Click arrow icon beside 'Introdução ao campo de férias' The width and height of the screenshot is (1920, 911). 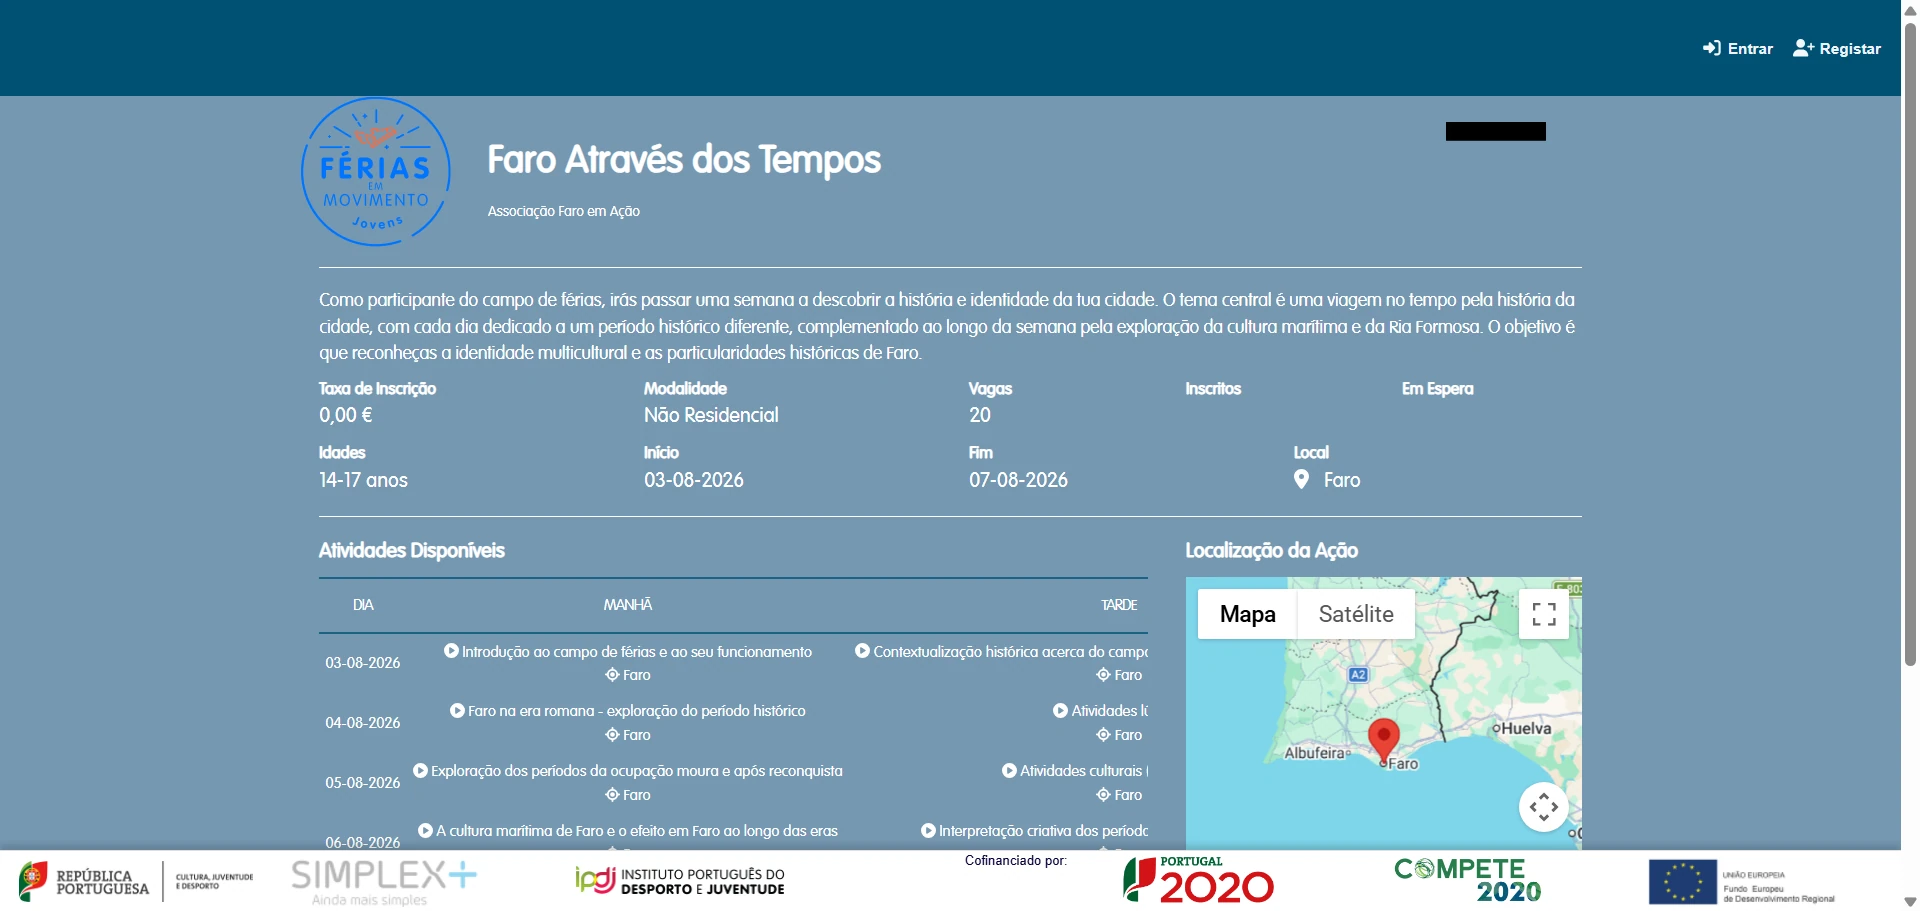click(x=451, y=651)
